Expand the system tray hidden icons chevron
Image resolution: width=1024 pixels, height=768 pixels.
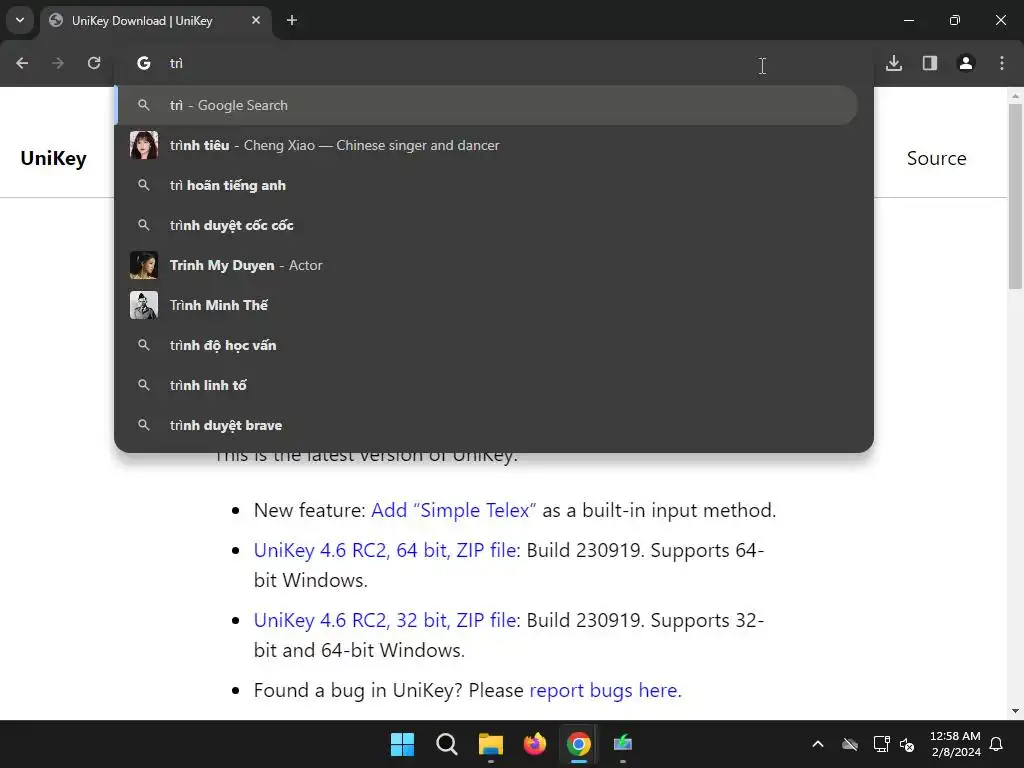[818, 744]
